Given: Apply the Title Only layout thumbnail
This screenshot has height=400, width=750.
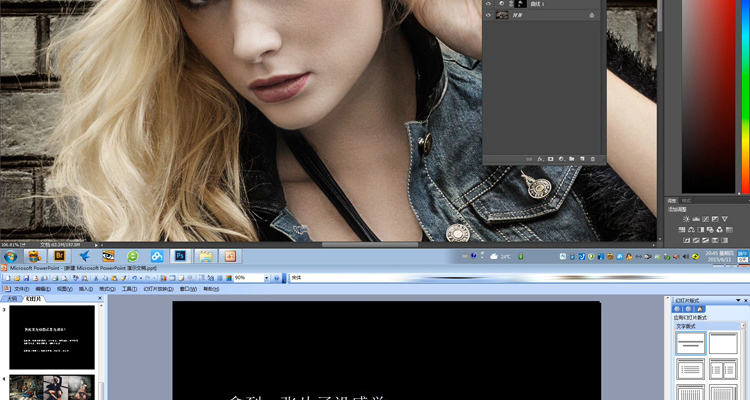Looking at the screenshot, I should coord(723,343).
